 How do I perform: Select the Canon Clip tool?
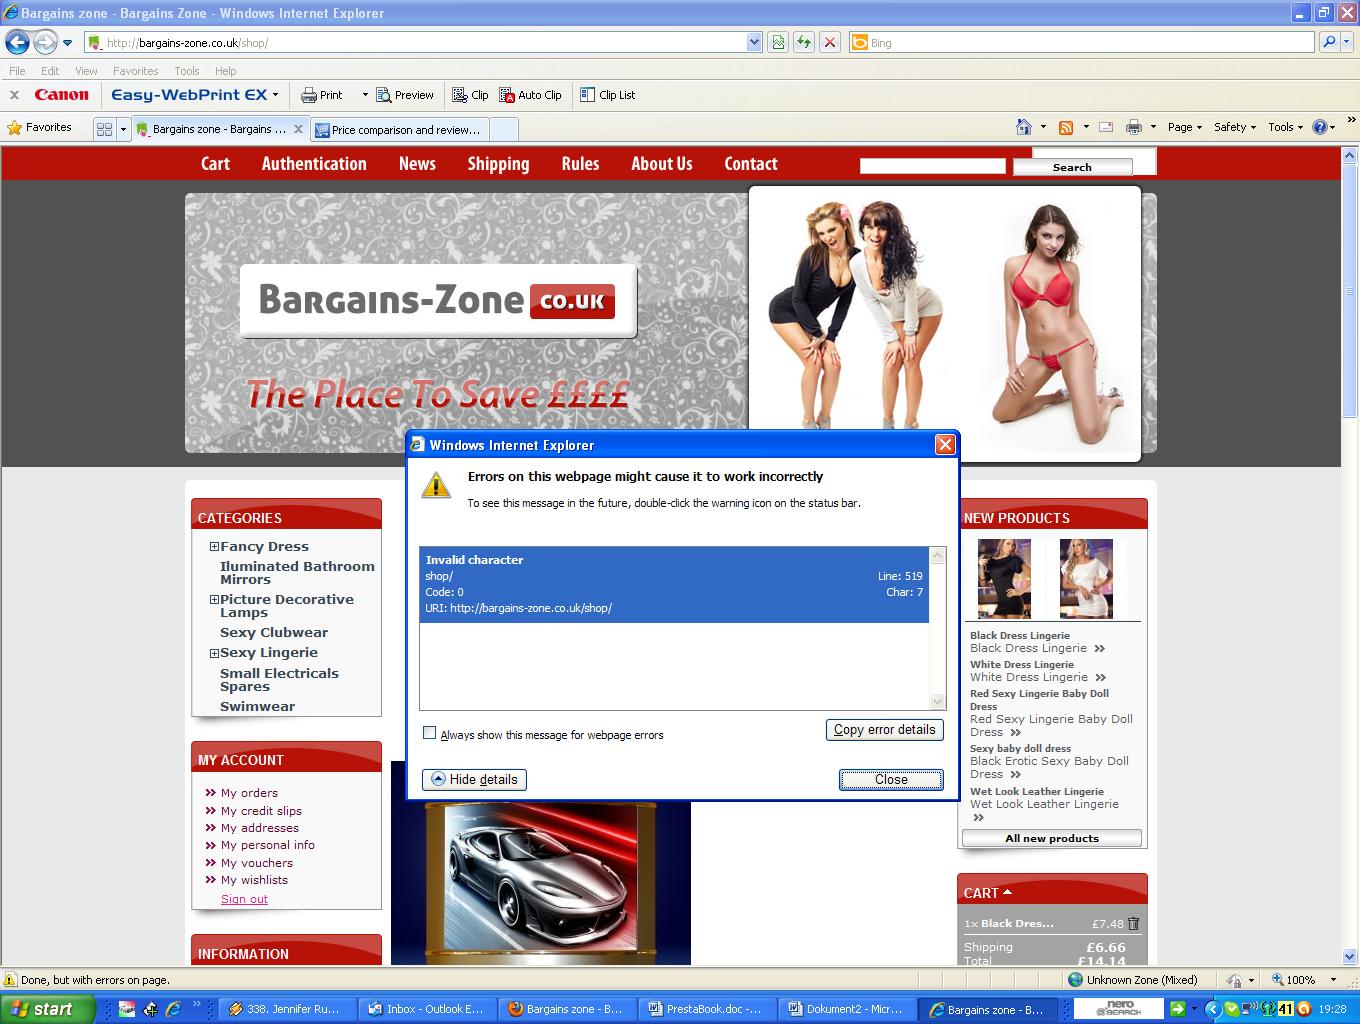point(470,95)
